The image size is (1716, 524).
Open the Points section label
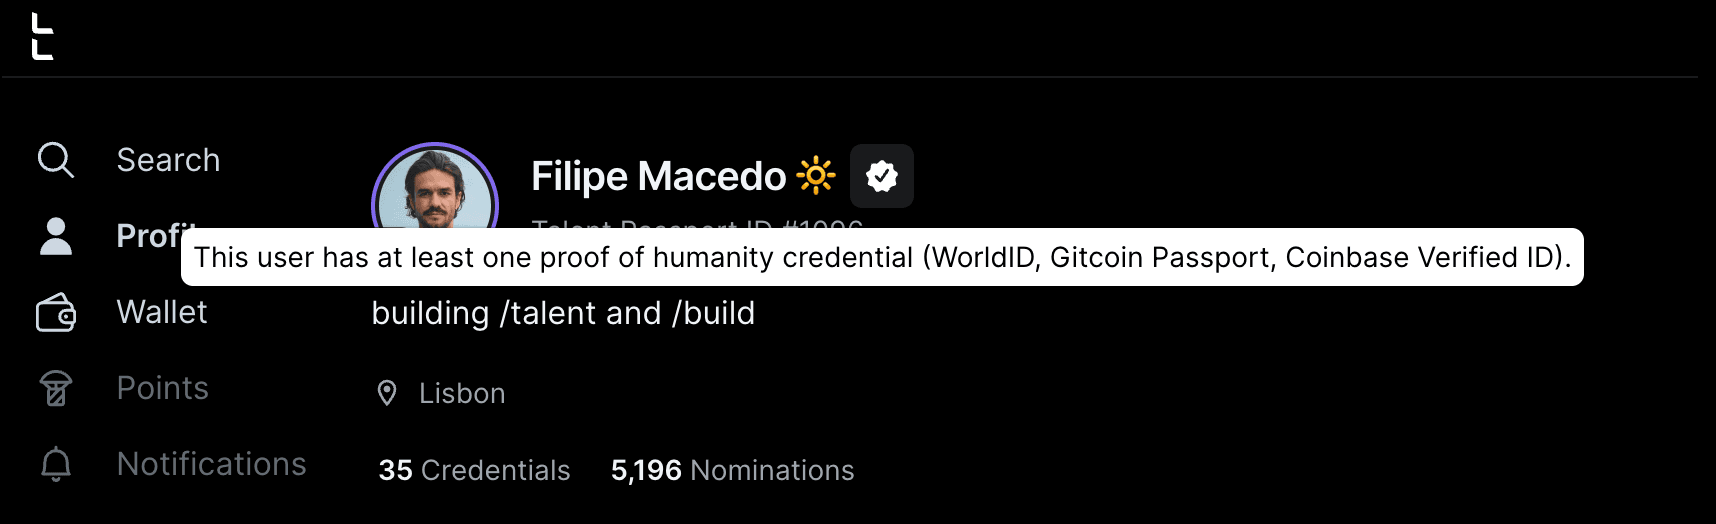coord(163,388)
